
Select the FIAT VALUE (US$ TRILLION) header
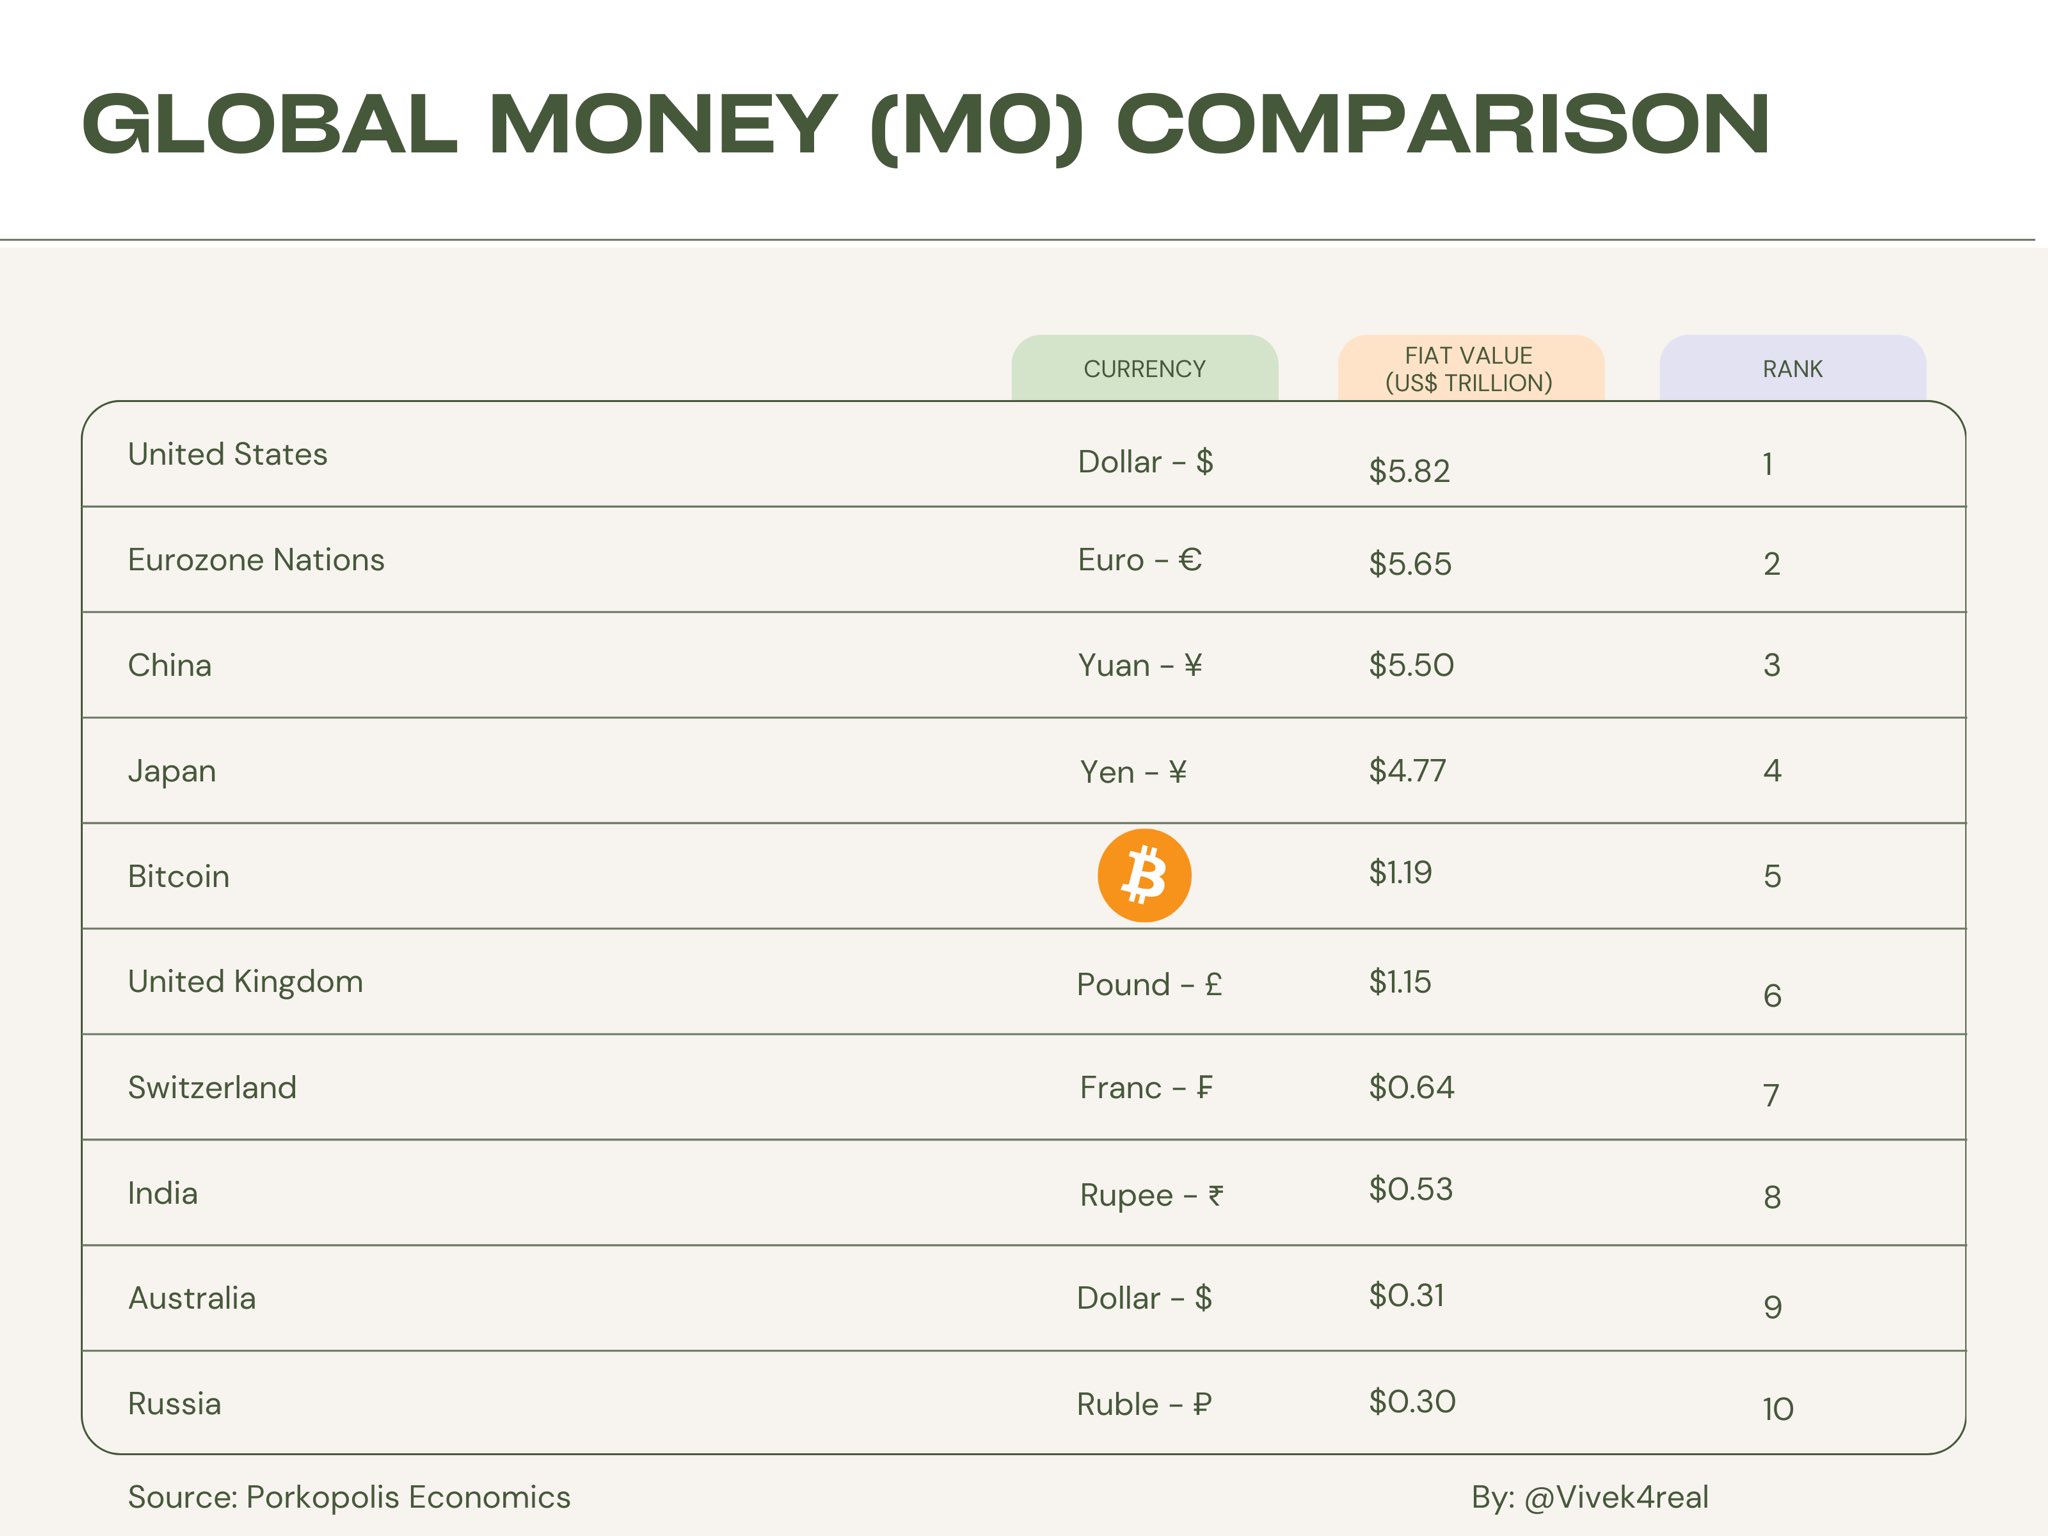[x=1469, y=369]
